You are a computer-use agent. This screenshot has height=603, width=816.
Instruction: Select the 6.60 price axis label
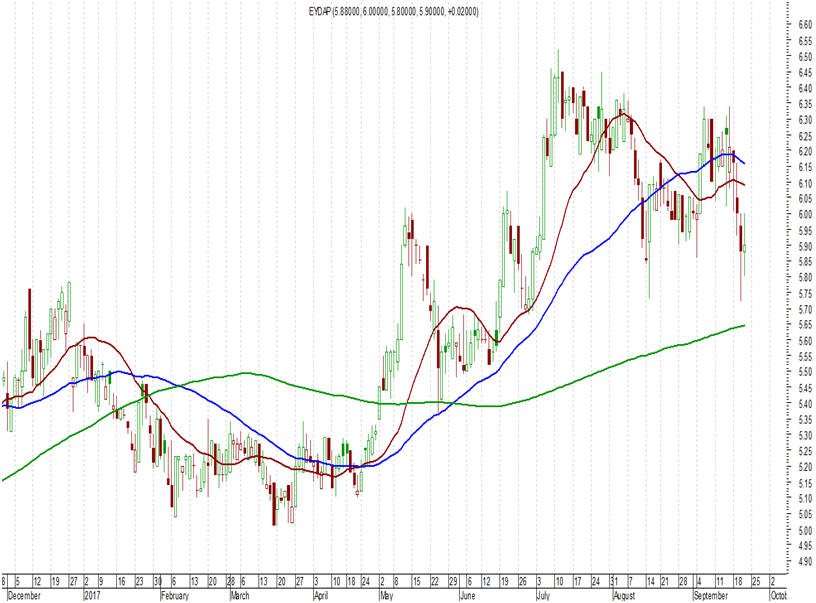(x=805, y=24)
